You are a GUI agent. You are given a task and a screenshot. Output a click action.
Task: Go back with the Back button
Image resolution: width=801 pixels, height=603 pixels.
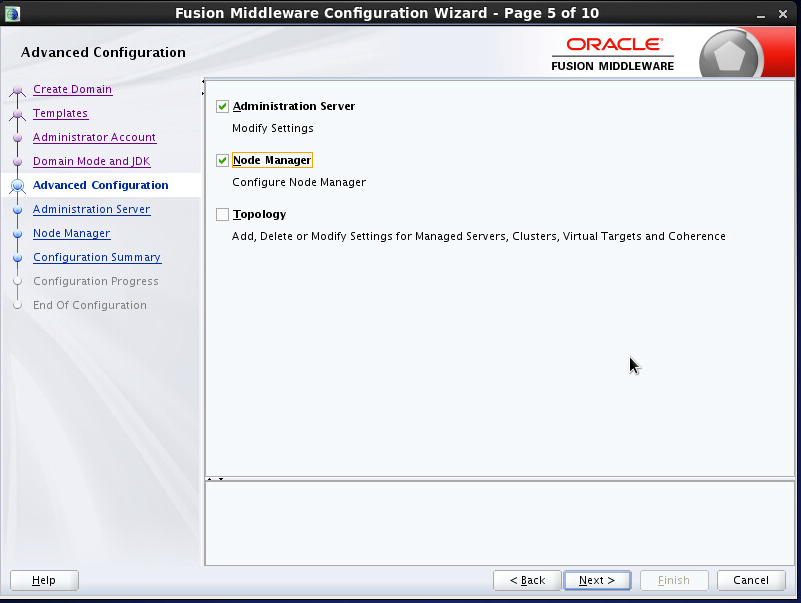527,580
